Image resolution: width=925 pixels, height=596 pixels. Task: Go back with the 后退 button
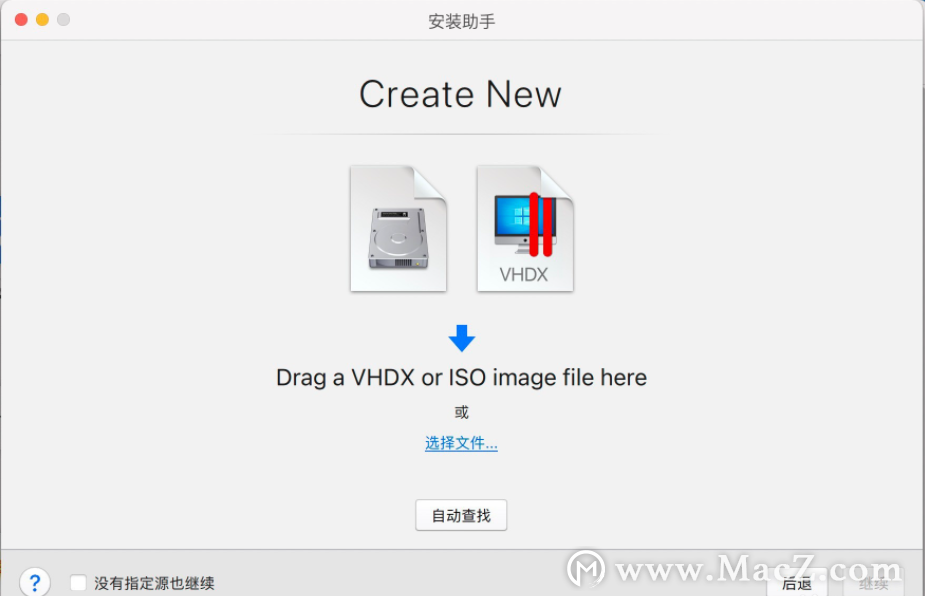tap(797, 584)
